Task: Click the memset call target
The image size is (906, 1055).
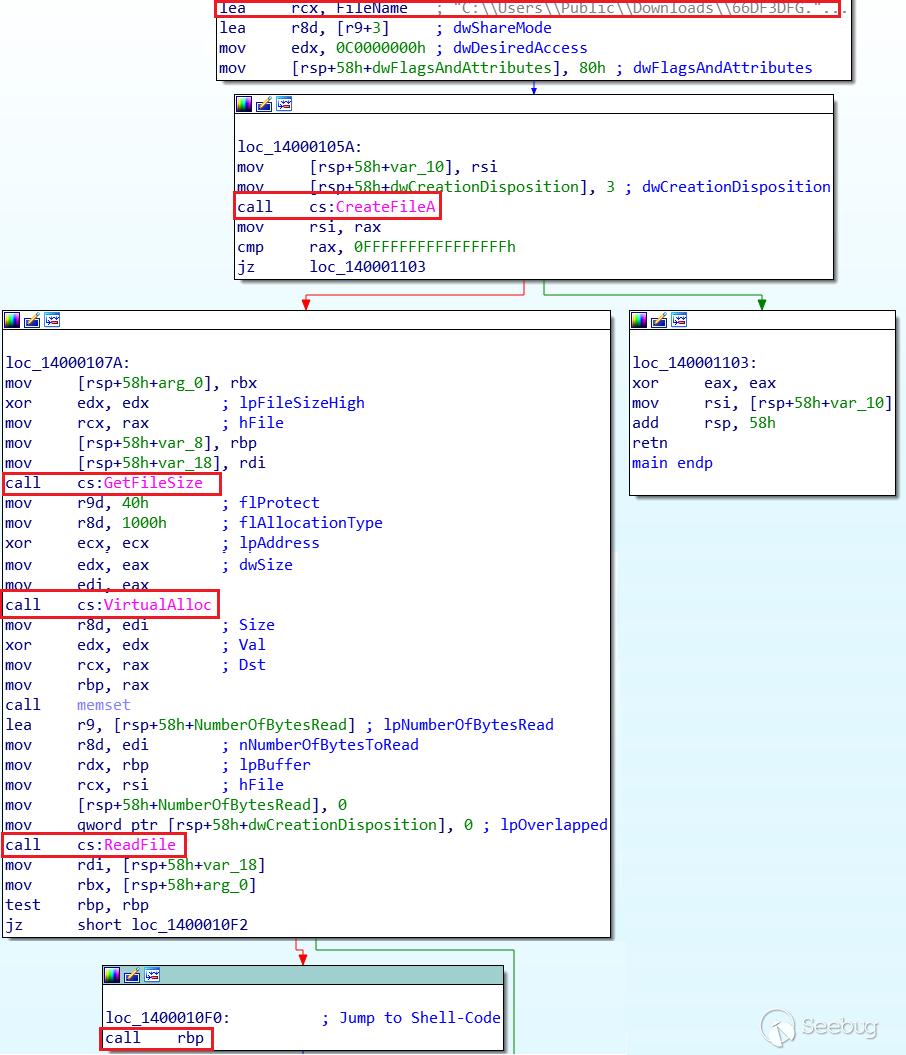Action: [104, 705]
